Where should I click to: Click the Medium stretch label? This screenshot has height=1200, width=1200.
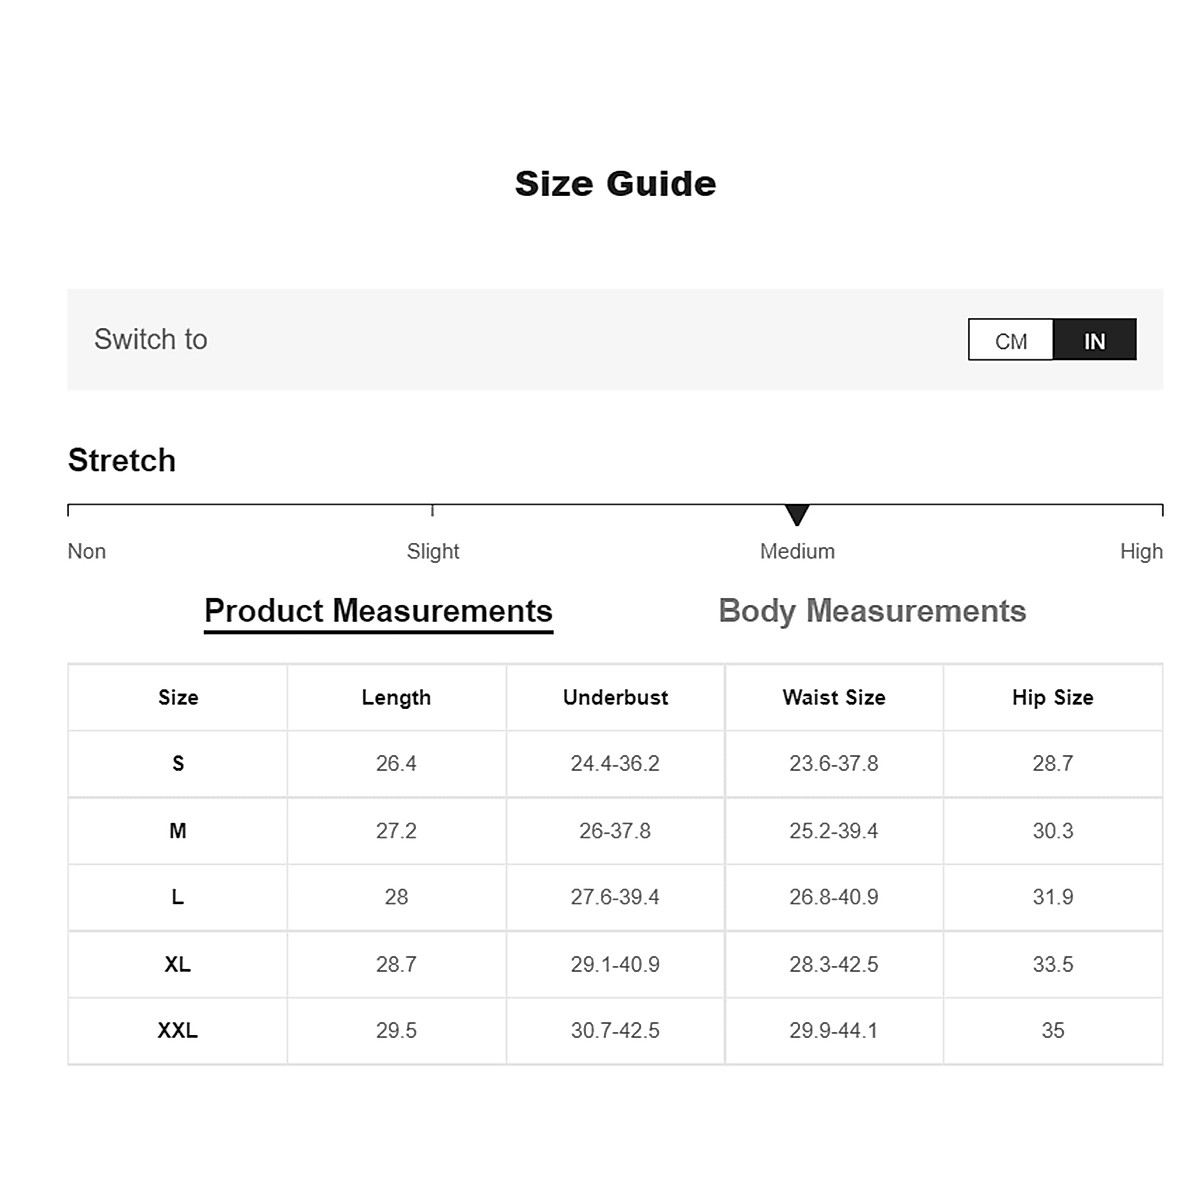pos(797,551)
